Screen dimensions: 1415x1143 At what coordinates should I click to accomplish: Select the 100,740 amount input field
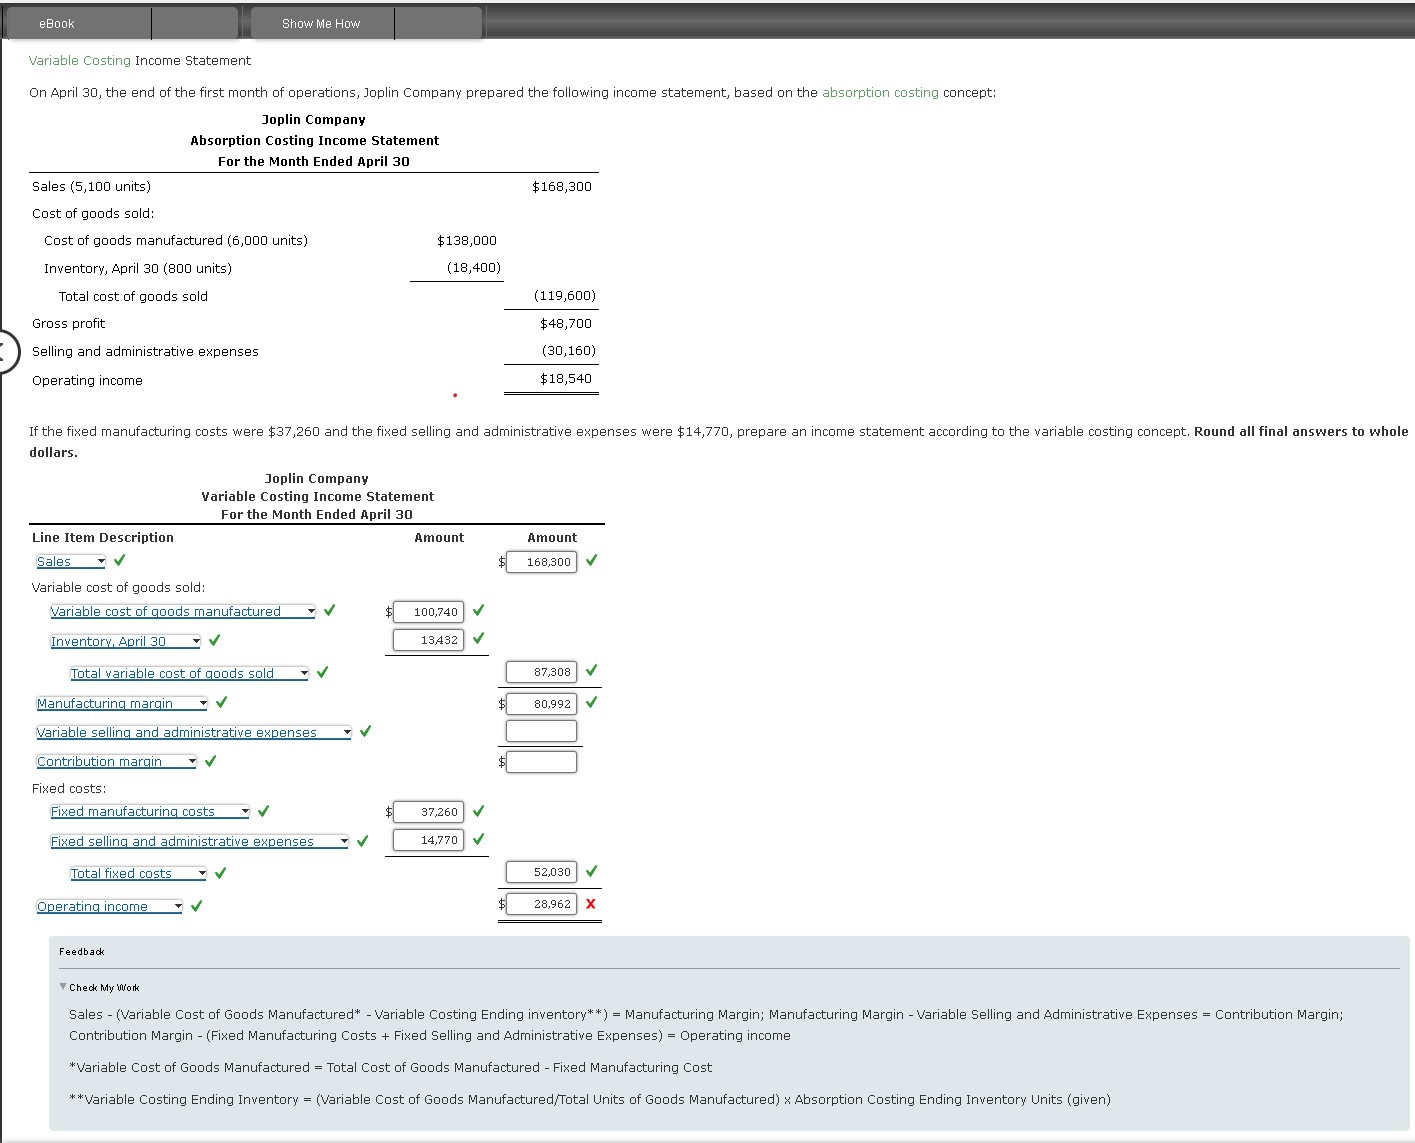coord(427,611)
